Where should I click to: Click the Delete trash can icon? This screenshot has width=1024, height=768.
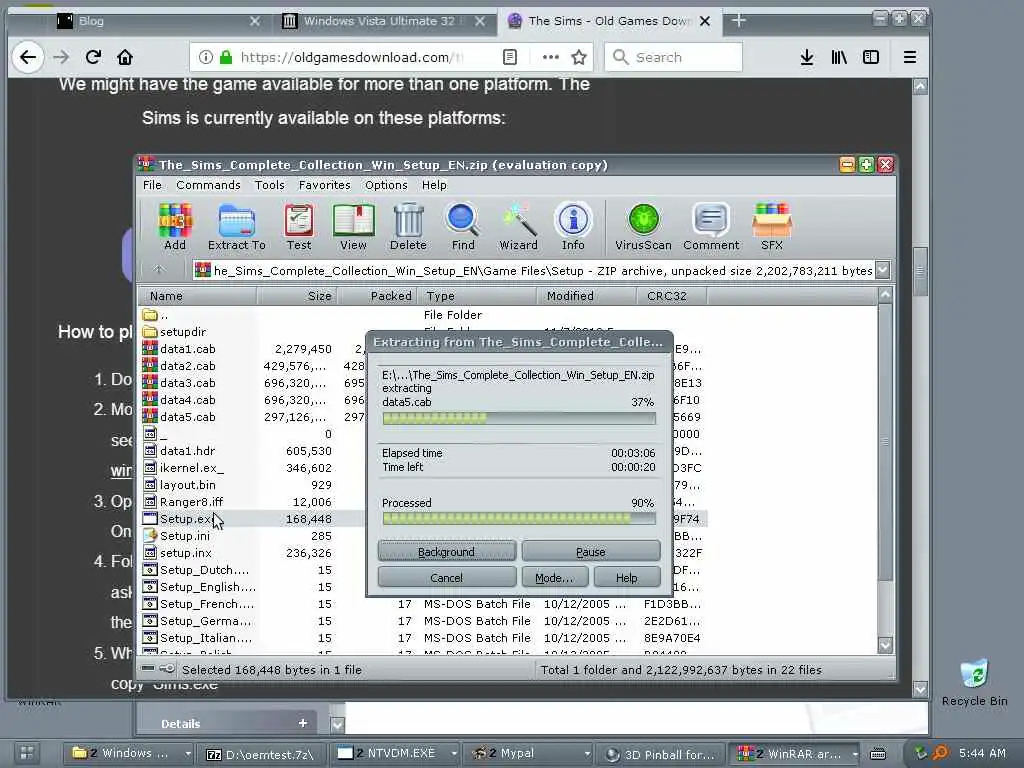pyautogui.click(x=408, y=227)
